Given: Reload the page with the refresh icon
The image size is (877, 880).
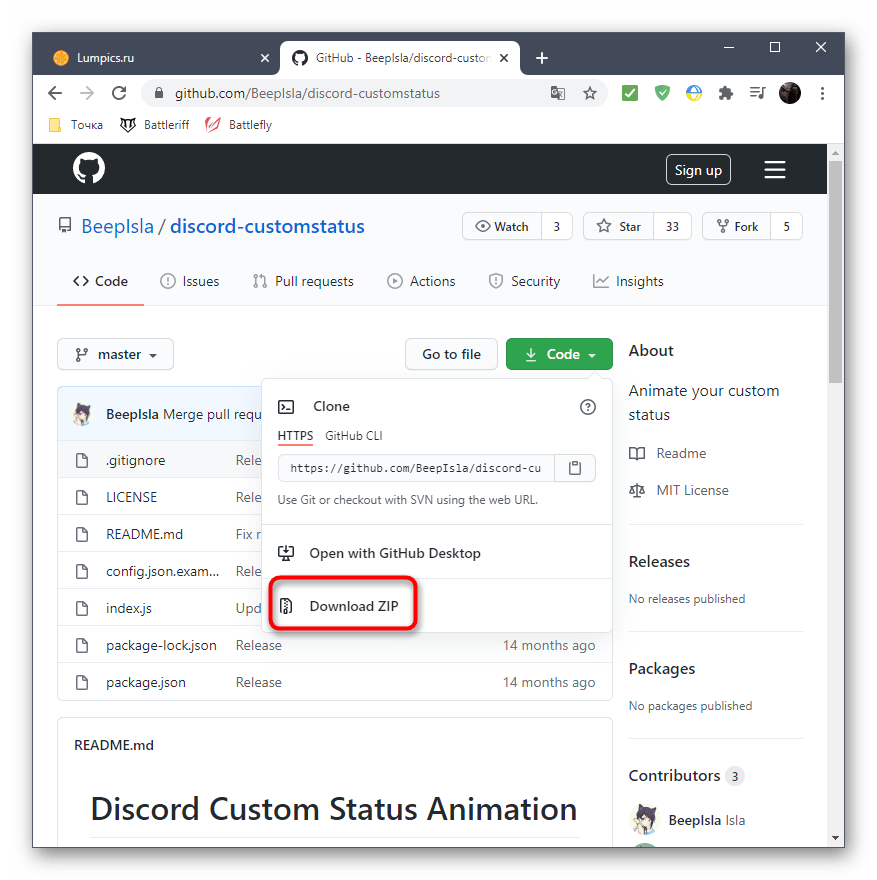Looking at the screenshot, I should click(119, 93).
